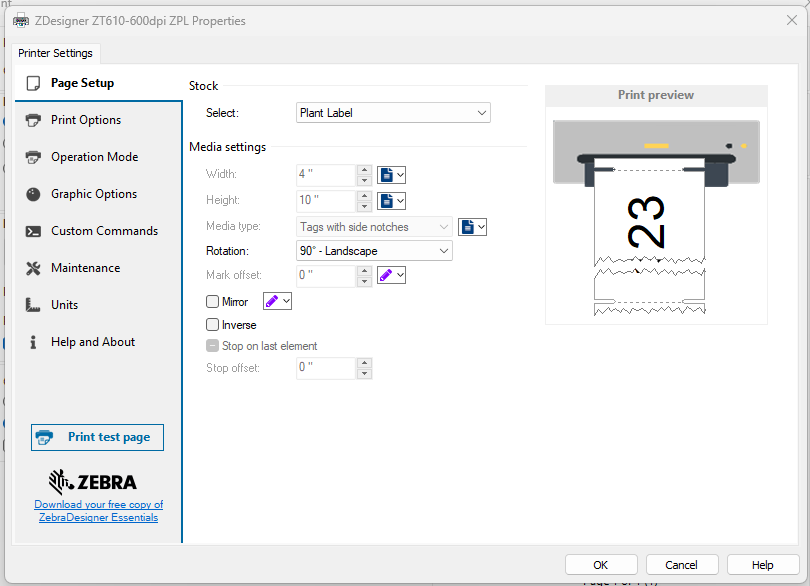Click the Help and About info icon
Screen dimensions: 810x586
point(33,342)
